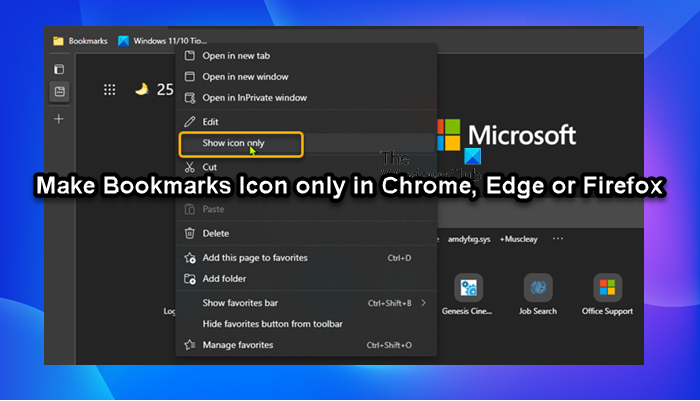Click the Microsoft logo
This screenshot has width=700, height=401.
click(x=506, y=134)
